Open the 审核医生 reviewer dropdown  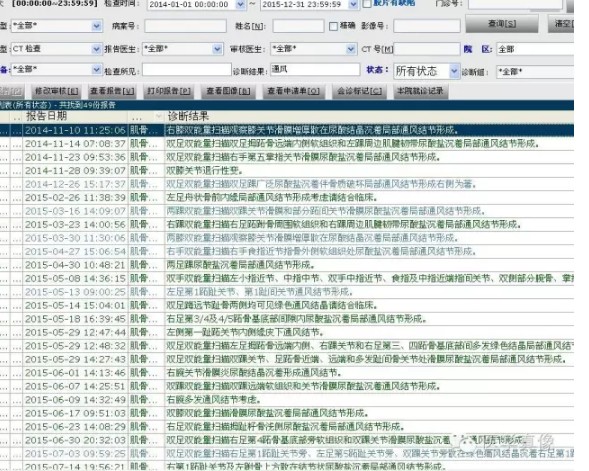click(351, 49)
